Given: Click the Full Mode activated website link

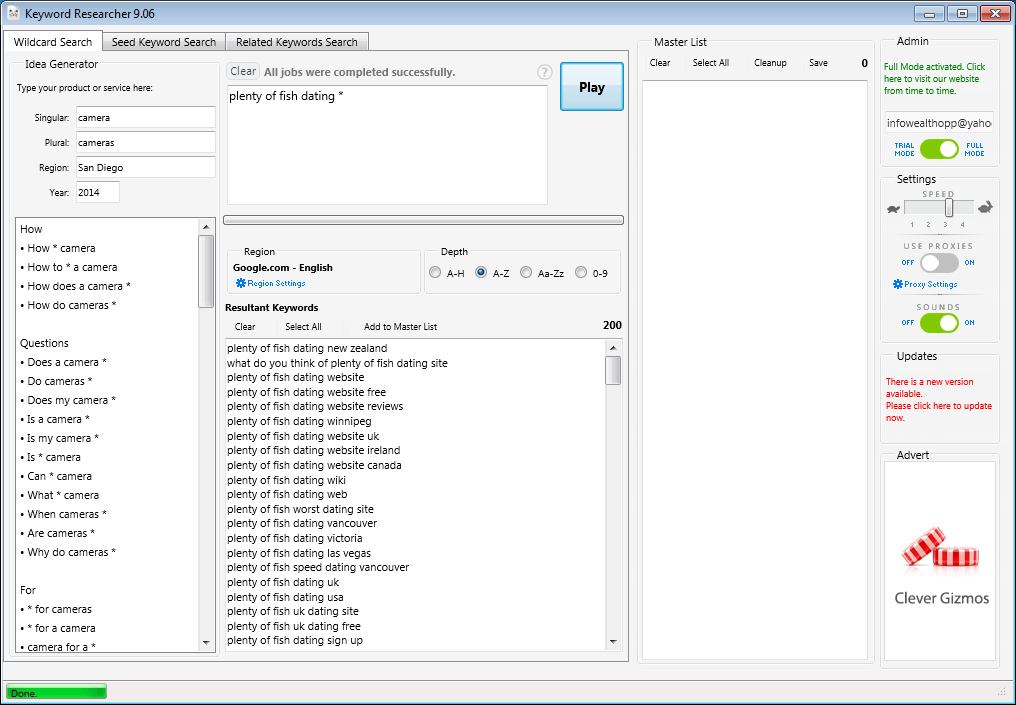Looking at the screenshot, I should coord(934,78).
